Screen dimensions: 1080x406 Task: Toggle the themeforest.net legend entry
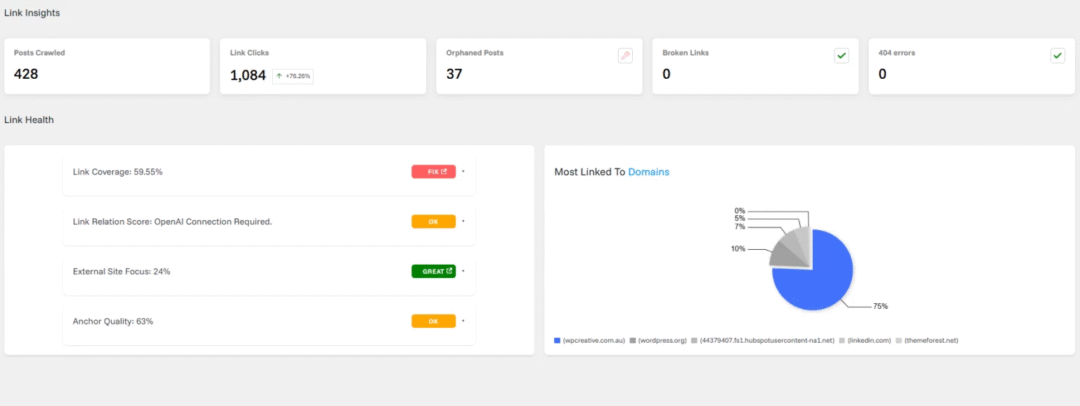pos(931,340)
